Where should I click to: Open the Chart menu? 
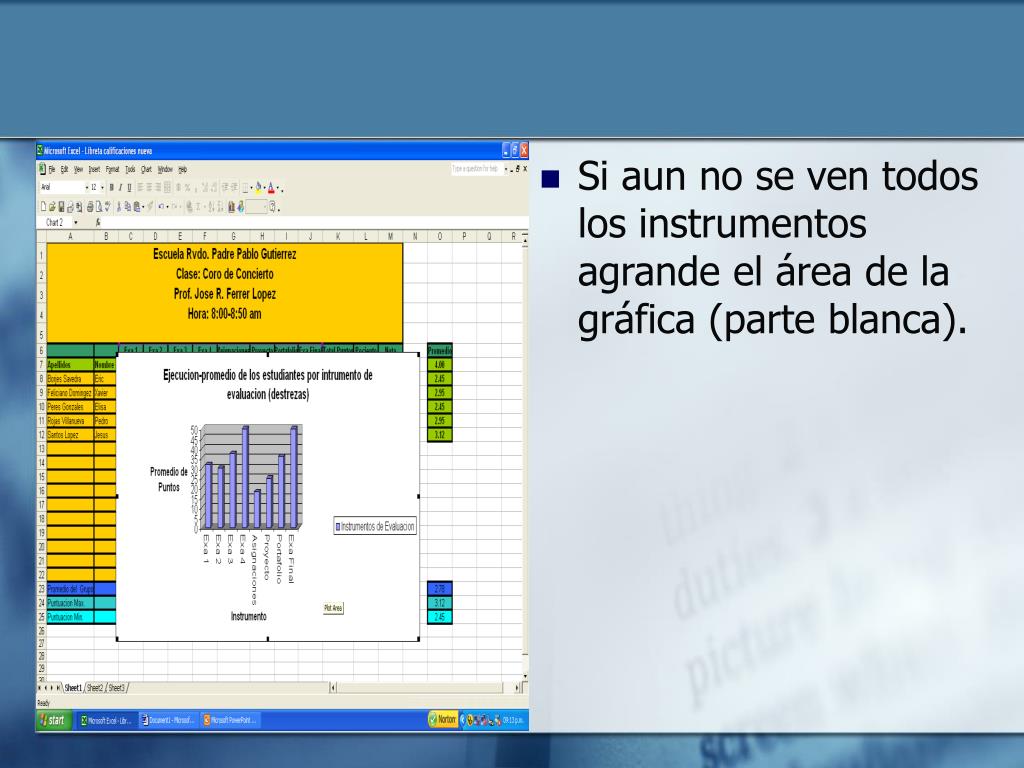(146, 169)
